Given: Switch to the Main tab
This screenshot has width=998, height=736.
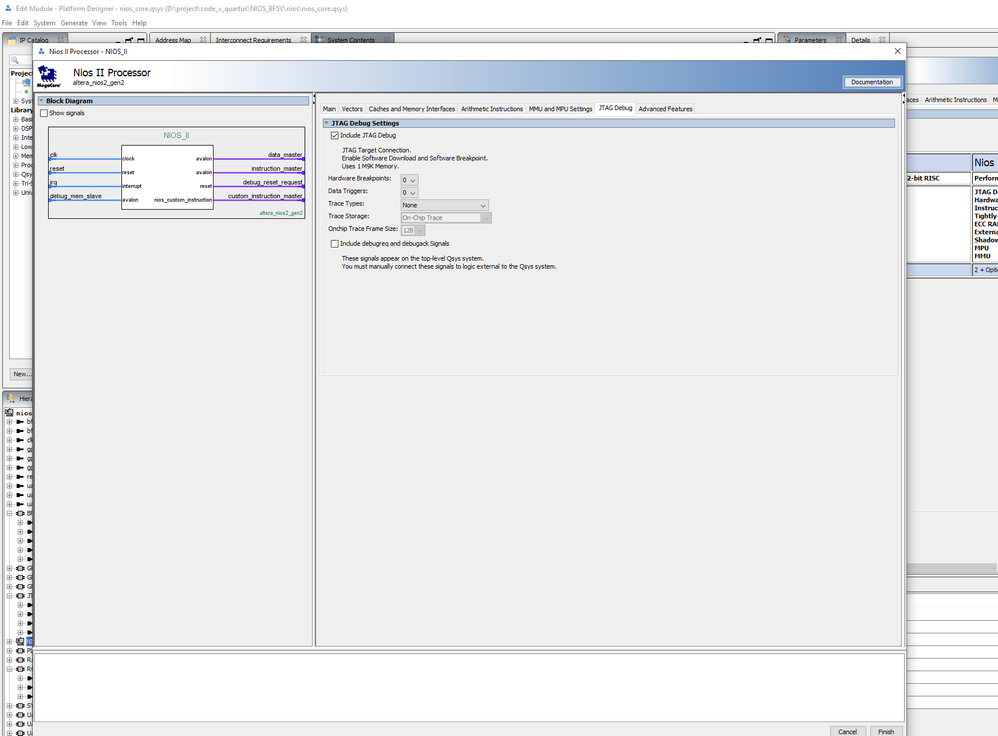Looking at the screenshot, I should pos(329,109).
